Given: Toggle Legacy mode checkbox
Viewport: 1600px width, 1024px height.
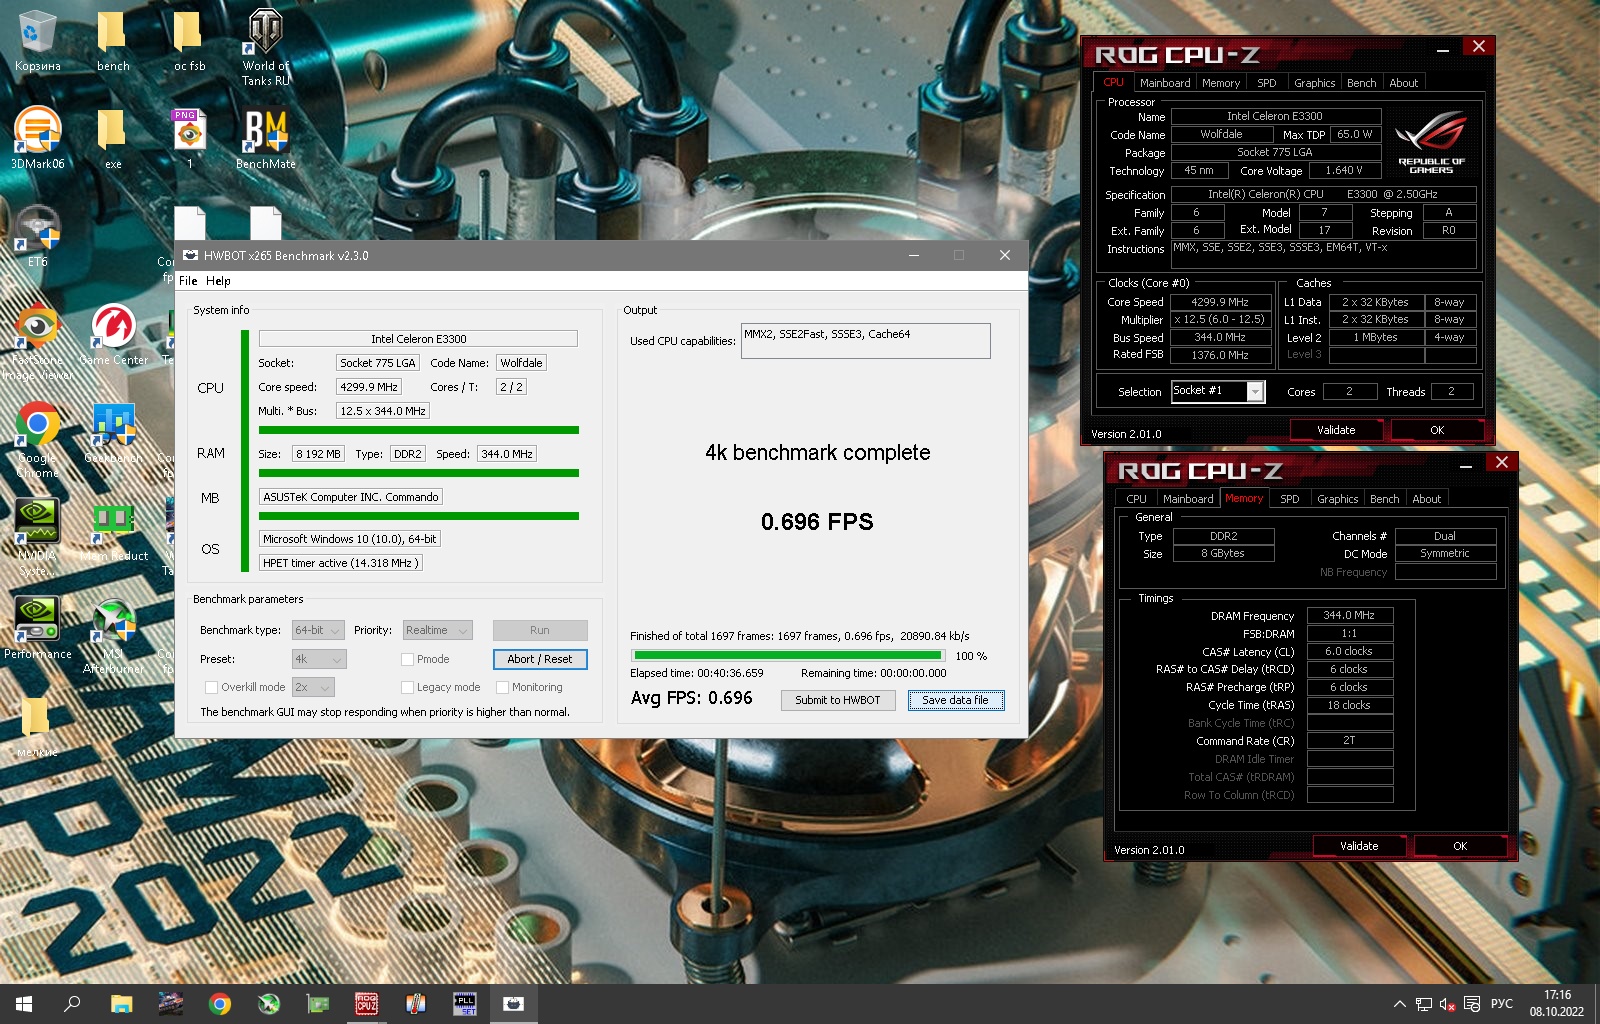Looking at the screenshot, I should pos(407,687).
